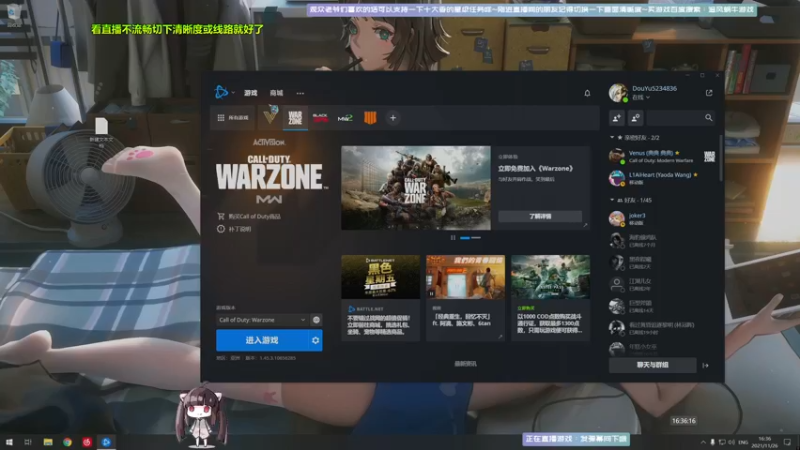Open the 1000 COD points news card
This screenshot has height=450, width=800.
pos(551,297)
